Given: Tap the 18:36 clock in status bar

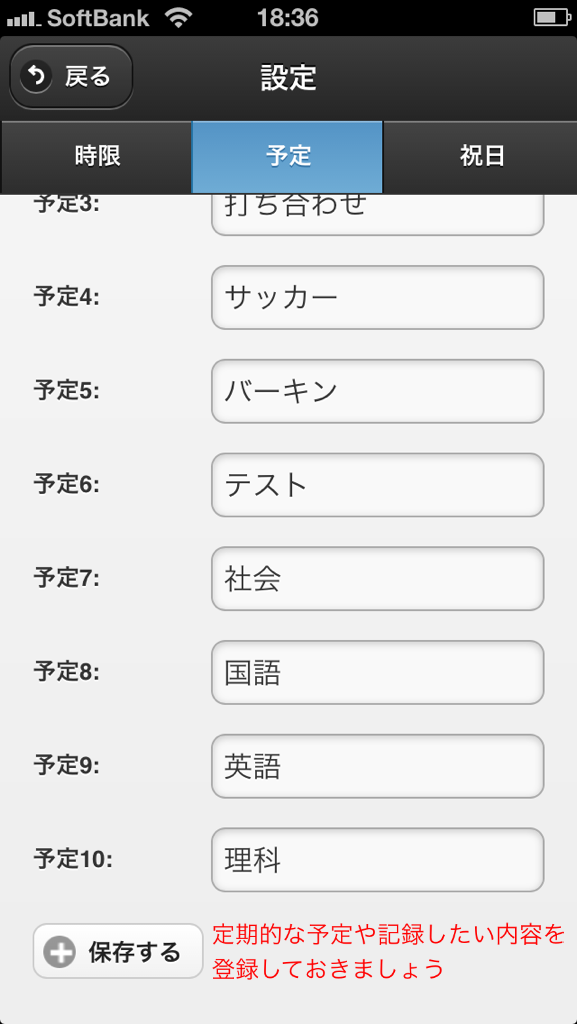Looking at the screenshot, I should [288, 18].
